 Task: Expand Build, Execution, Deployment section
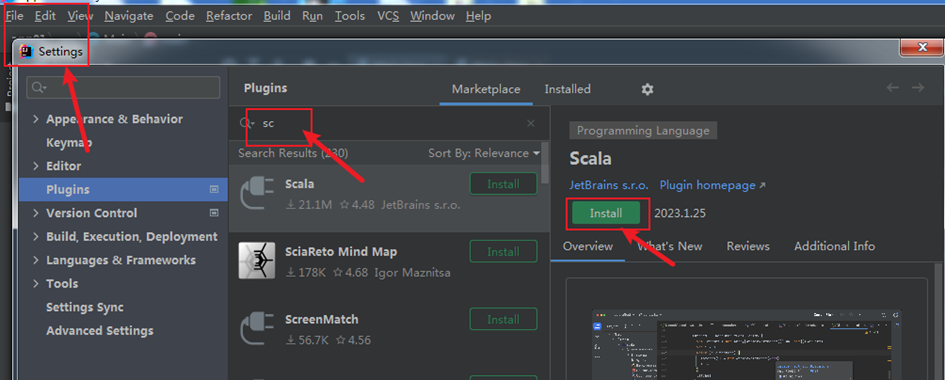tap(36, 237)
